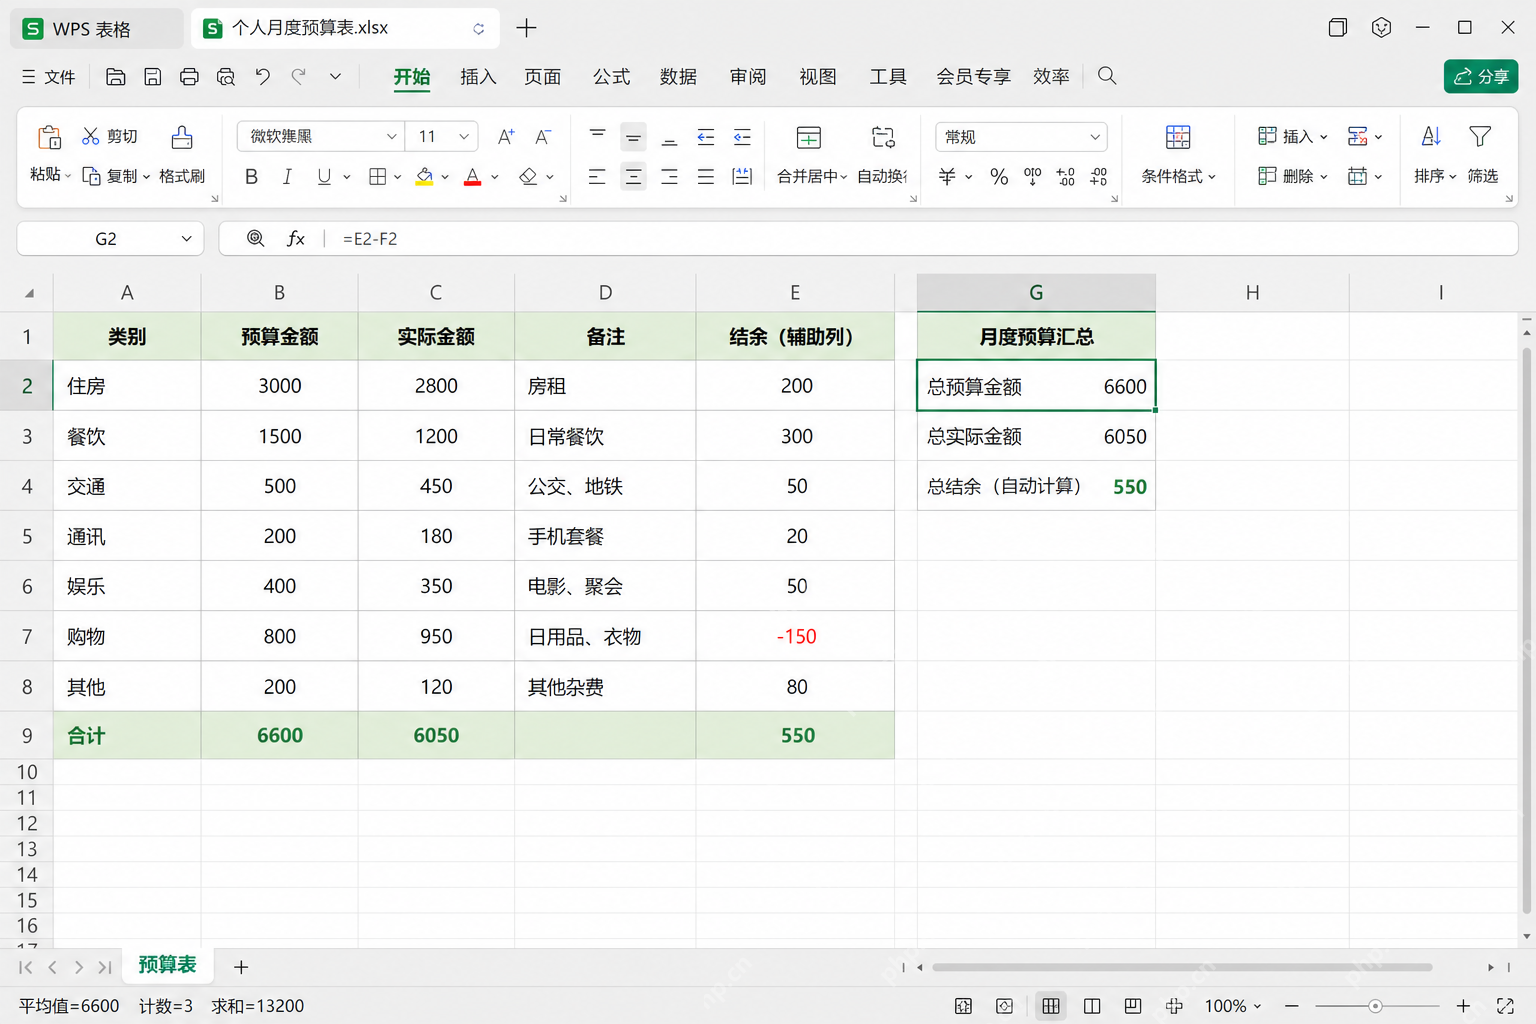Clear formatting with the eraser icon

pos(528,177)
